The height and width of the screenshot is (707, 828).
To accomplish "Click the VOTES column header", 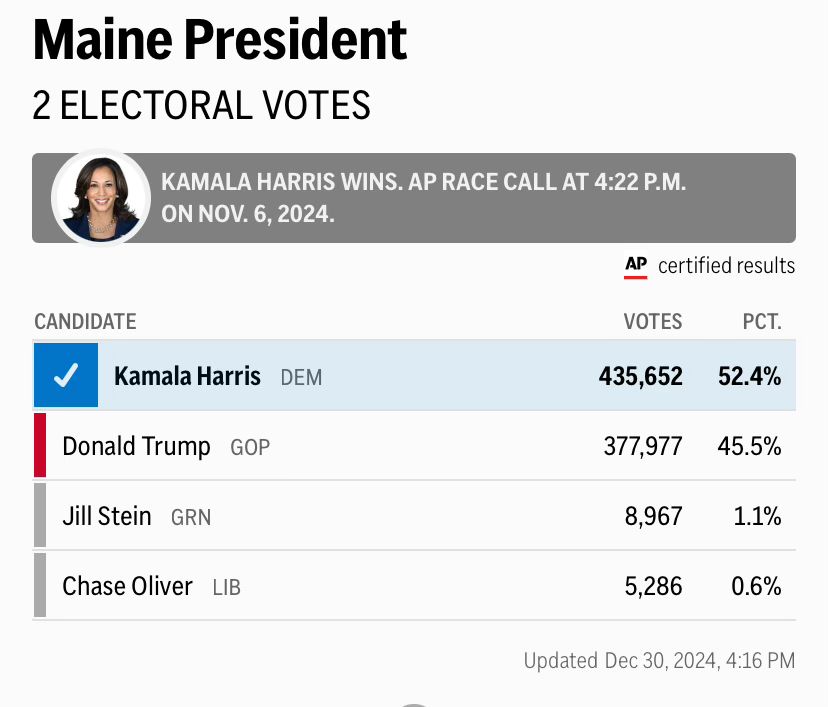I will [653, 322].
